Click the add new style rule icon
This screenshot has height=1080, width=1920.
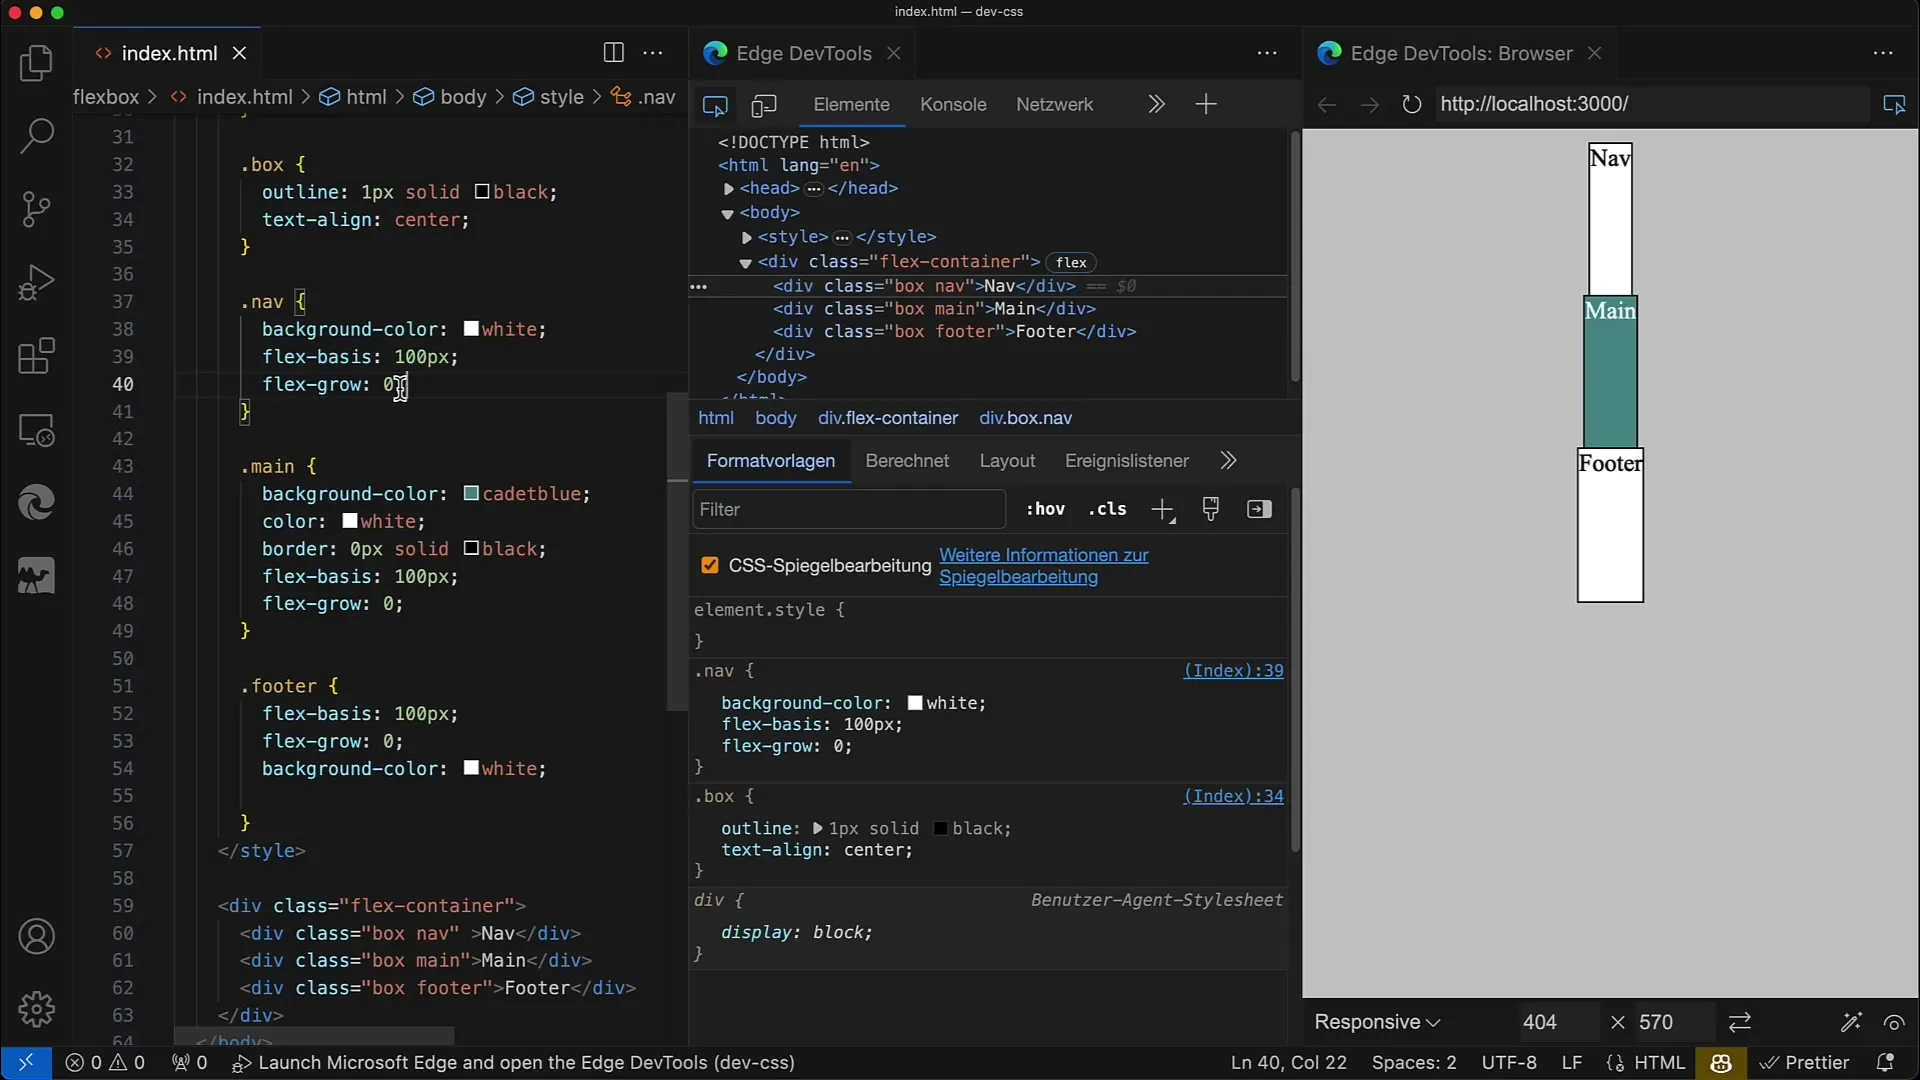(1160, 509)
